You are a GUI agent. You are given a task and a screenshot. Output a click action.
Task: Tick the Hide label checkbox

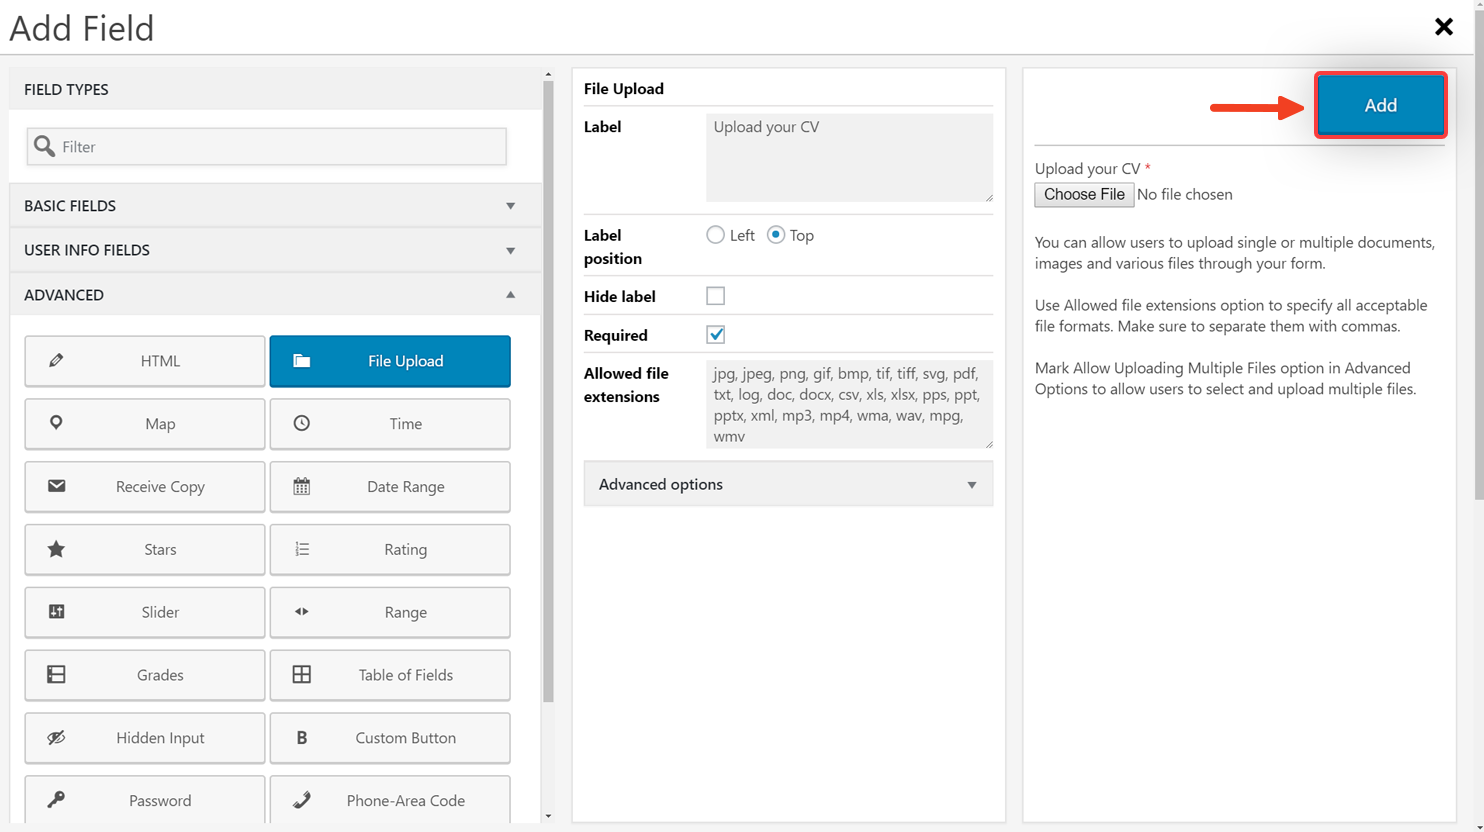(715, 296)
